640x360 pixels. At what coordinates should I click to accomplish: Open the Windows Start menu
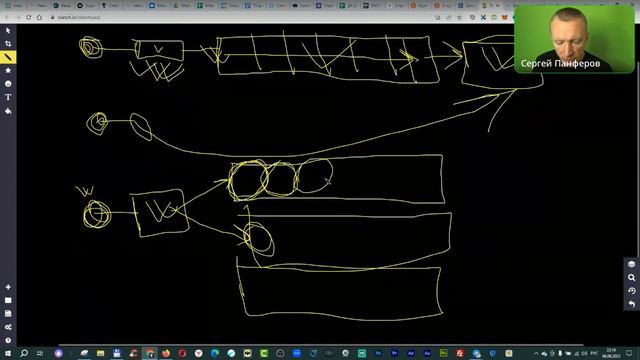7,353
